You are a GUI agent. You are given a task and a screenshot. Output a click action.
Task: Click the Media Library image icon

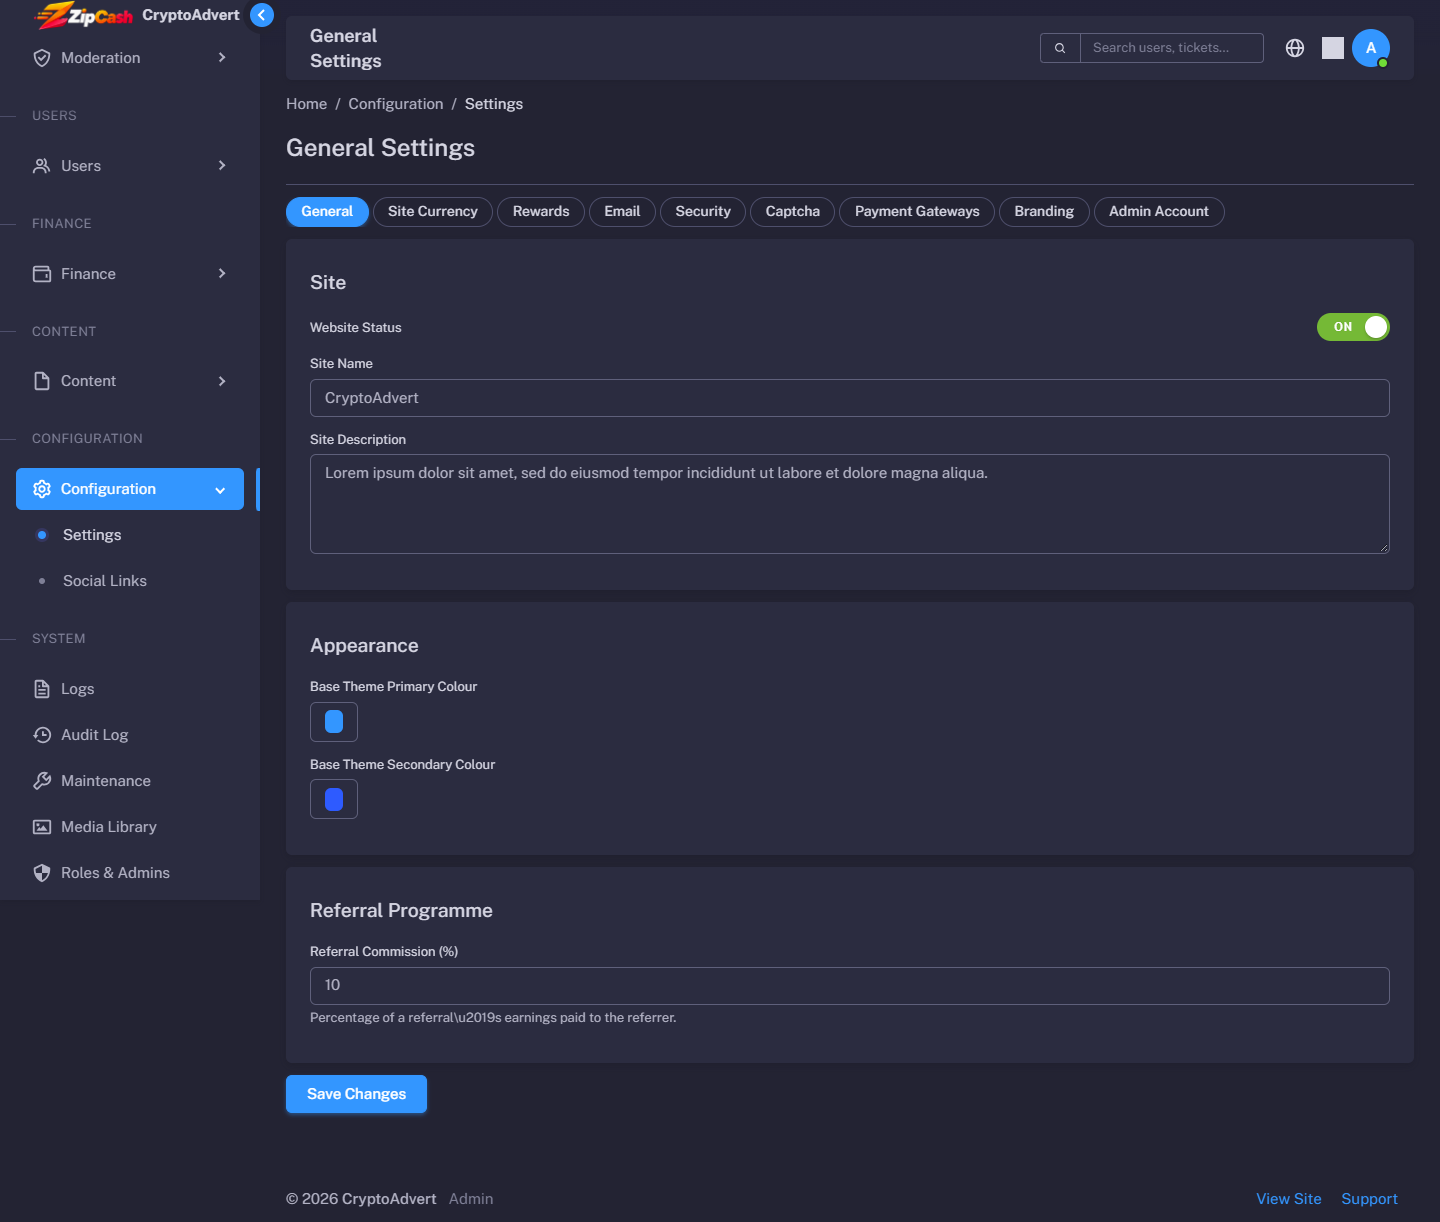(42, 827)
